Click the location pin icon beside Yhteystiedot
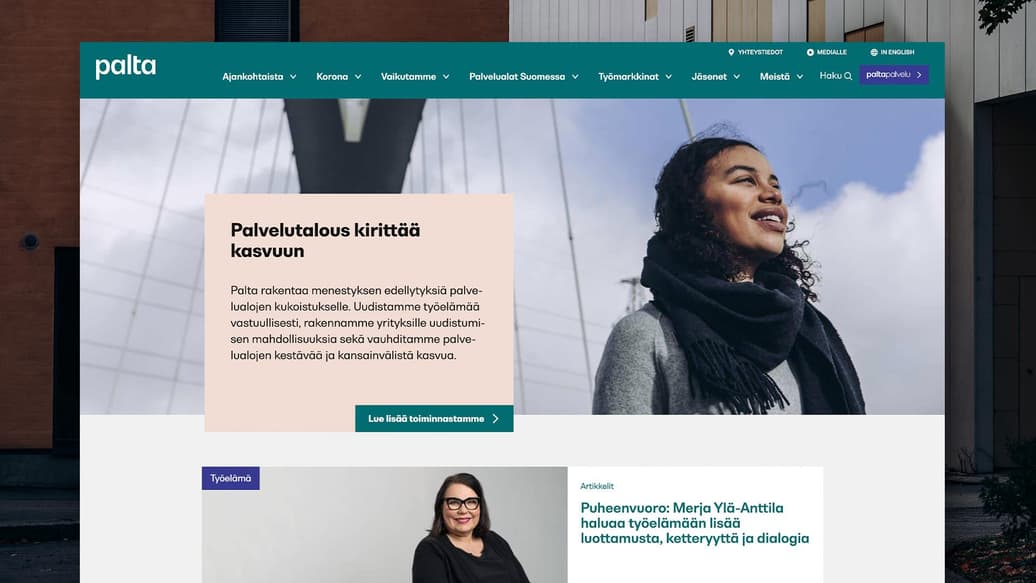Screen dimensions: 1036x583 [731, 52]
